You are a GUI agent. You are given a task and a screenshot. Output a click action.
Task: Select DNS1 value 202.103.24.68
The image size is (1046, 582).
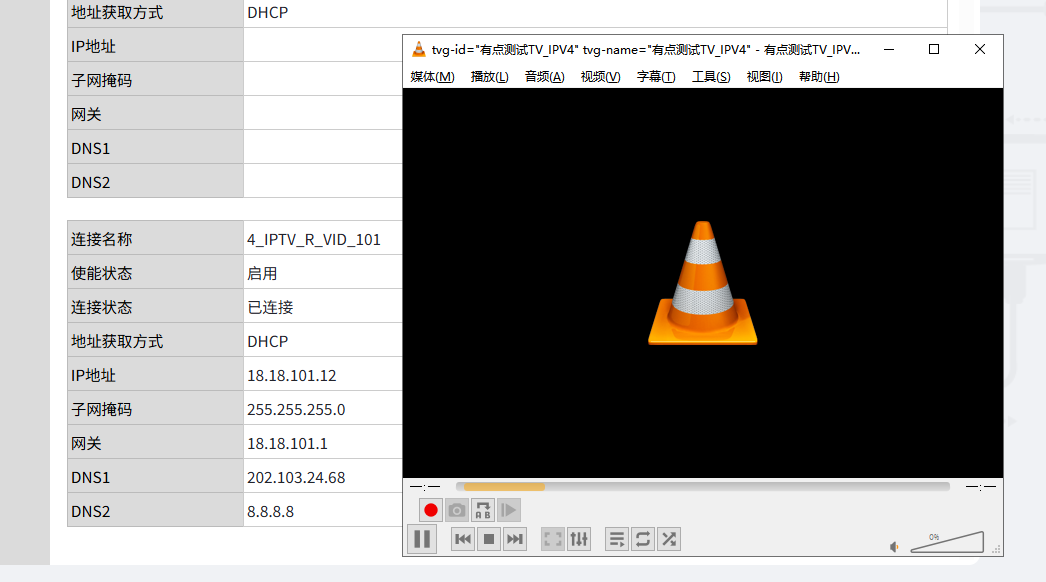coord(296,478)
